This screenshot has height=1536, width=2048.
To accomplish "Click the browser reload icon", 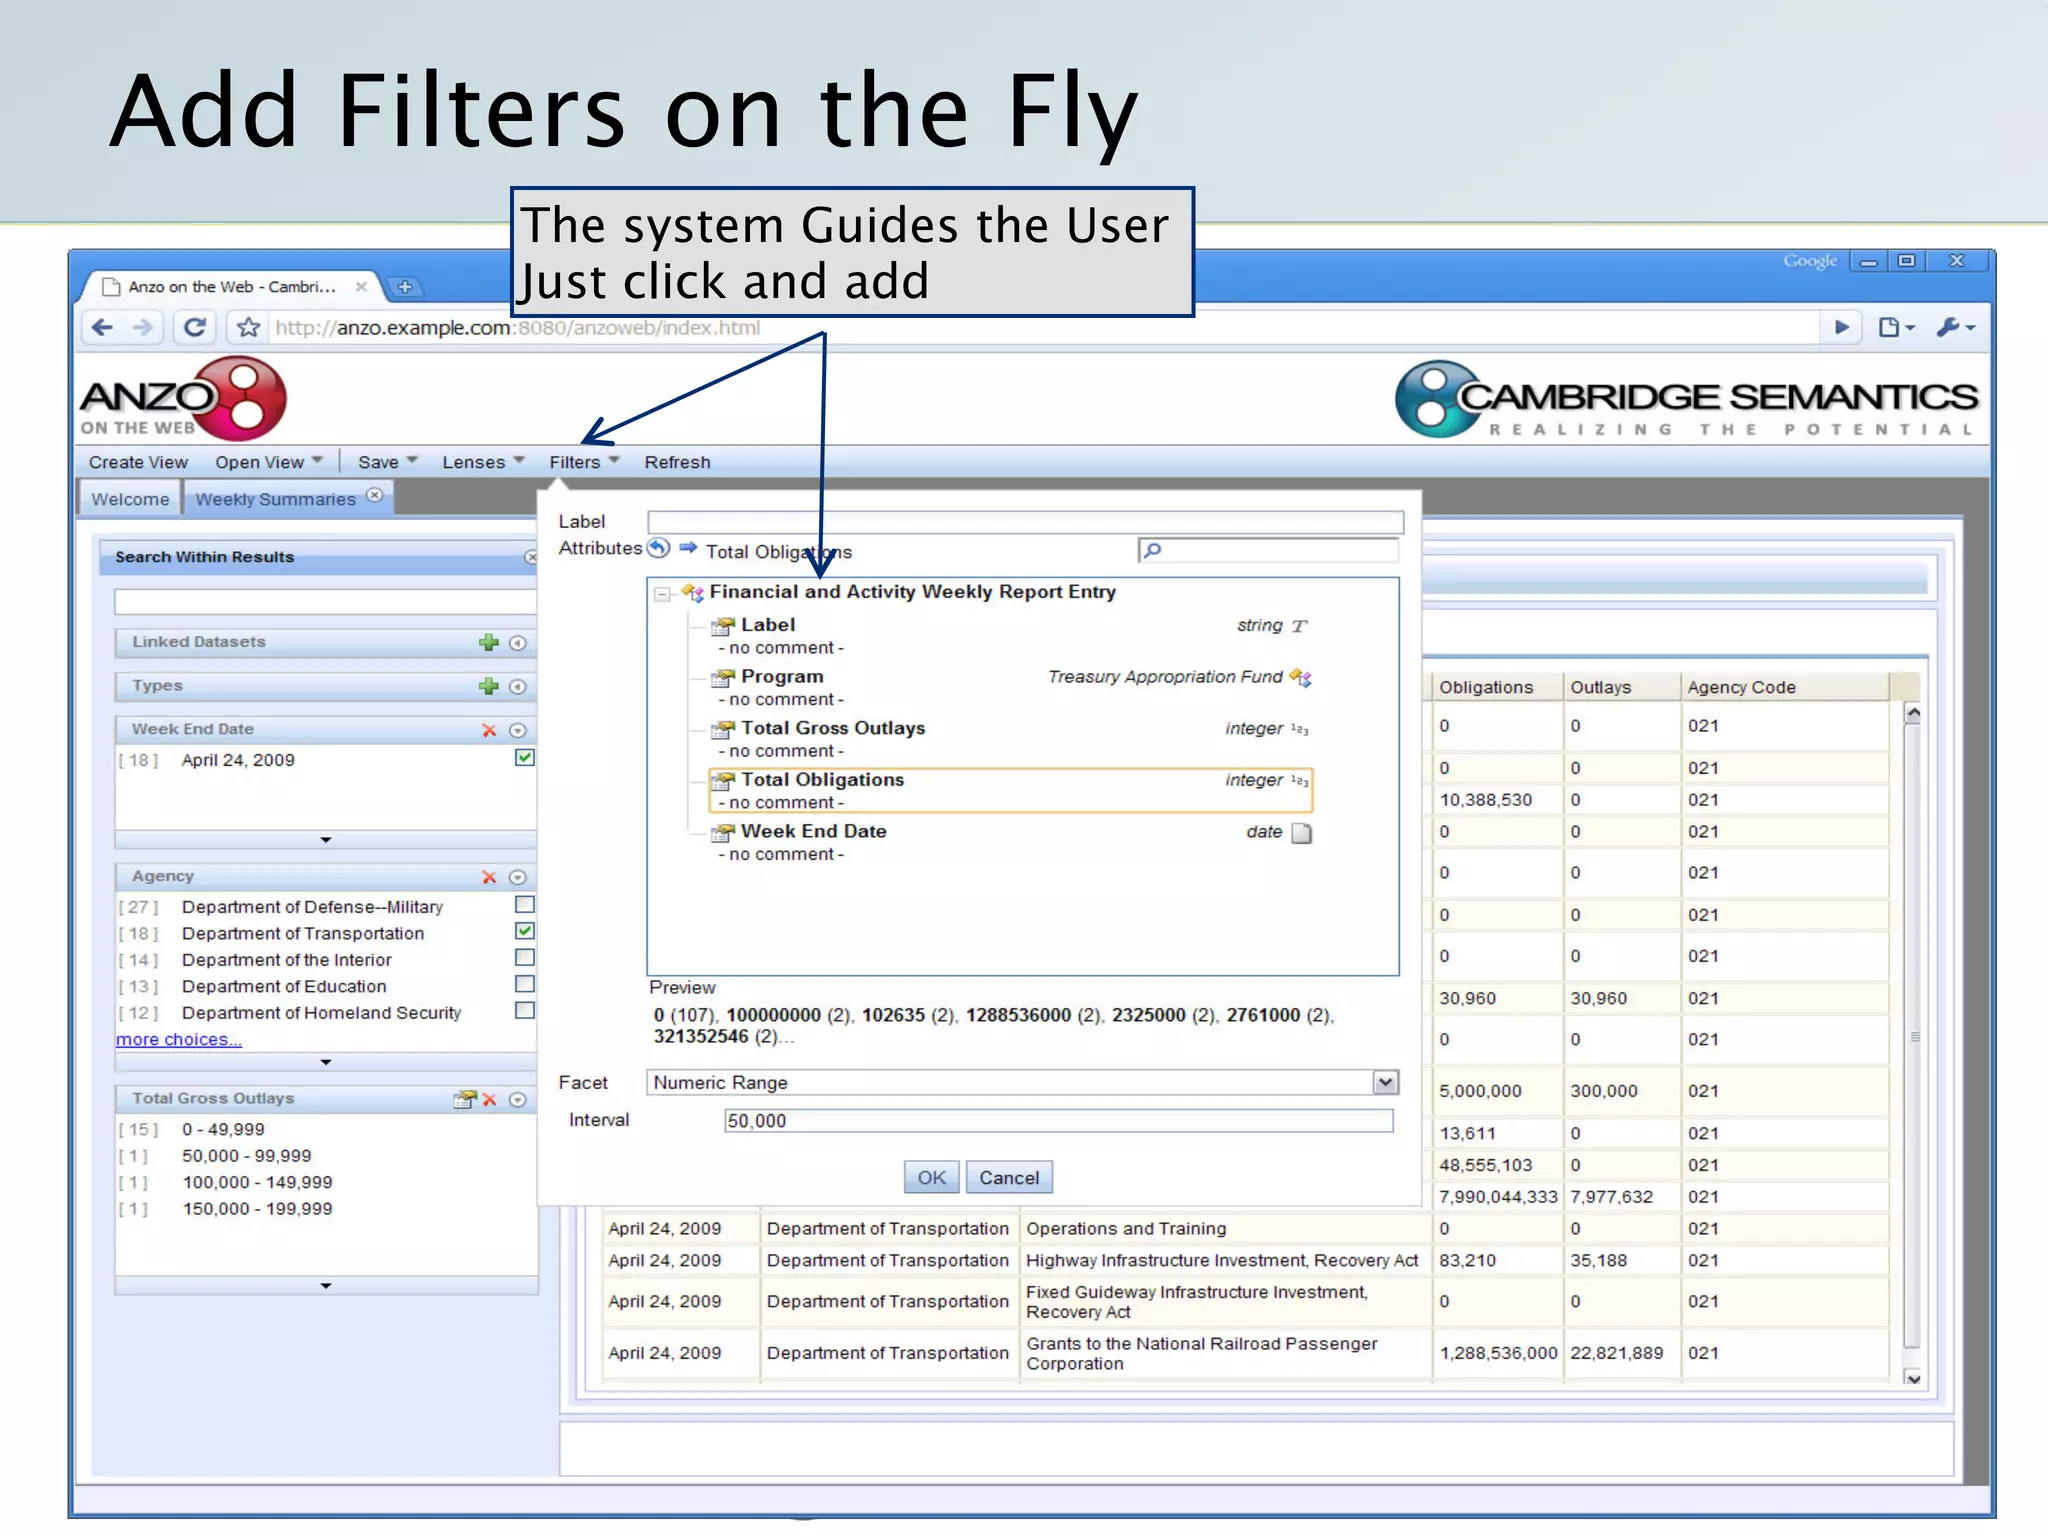I will tap(195, 327).
